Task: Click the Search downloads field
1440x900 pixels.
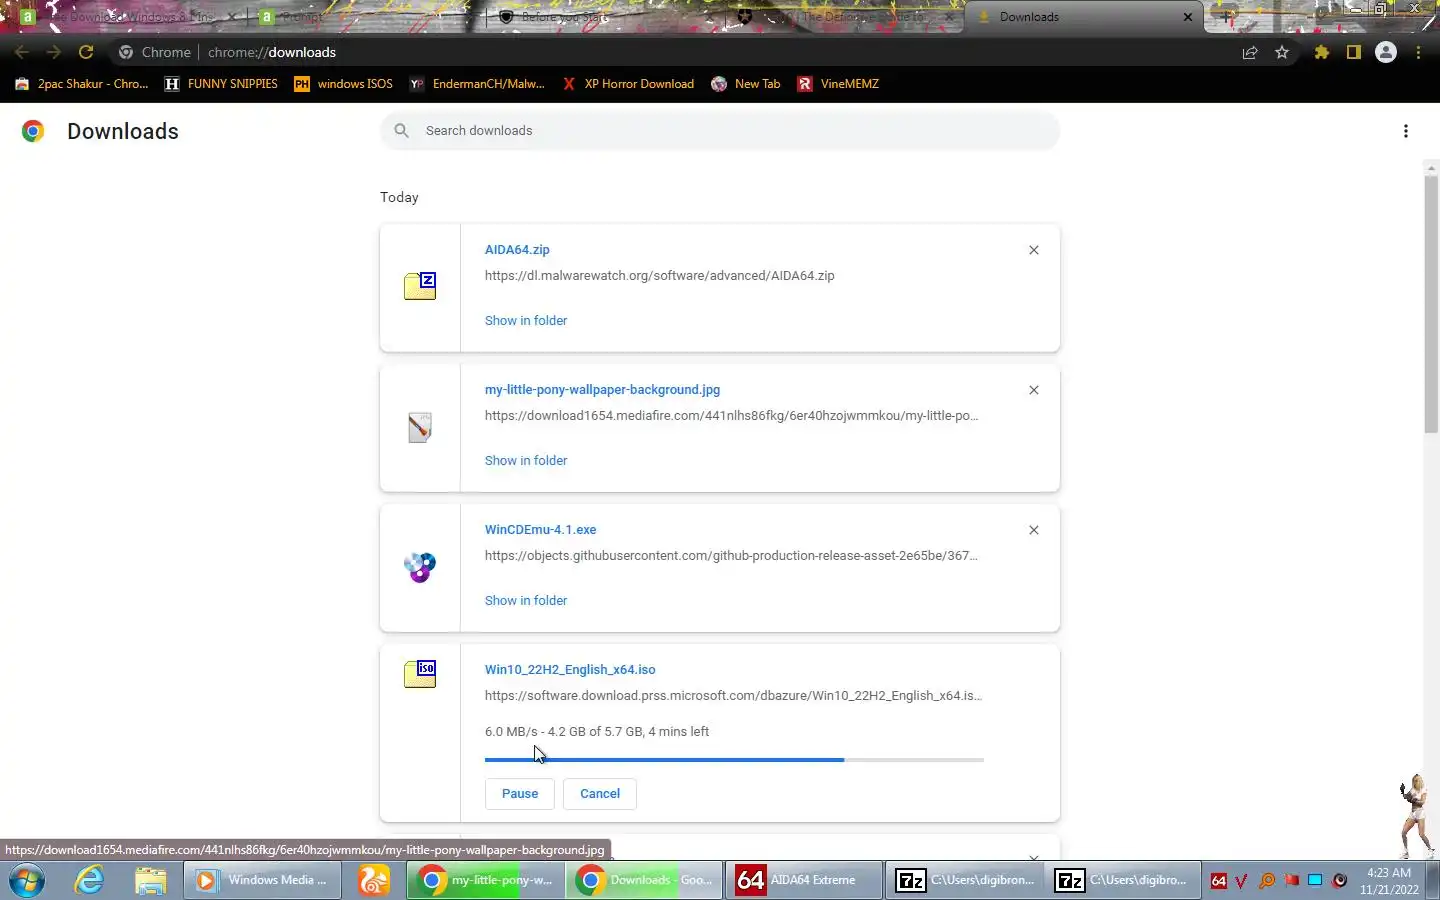Action: [720, 131]
